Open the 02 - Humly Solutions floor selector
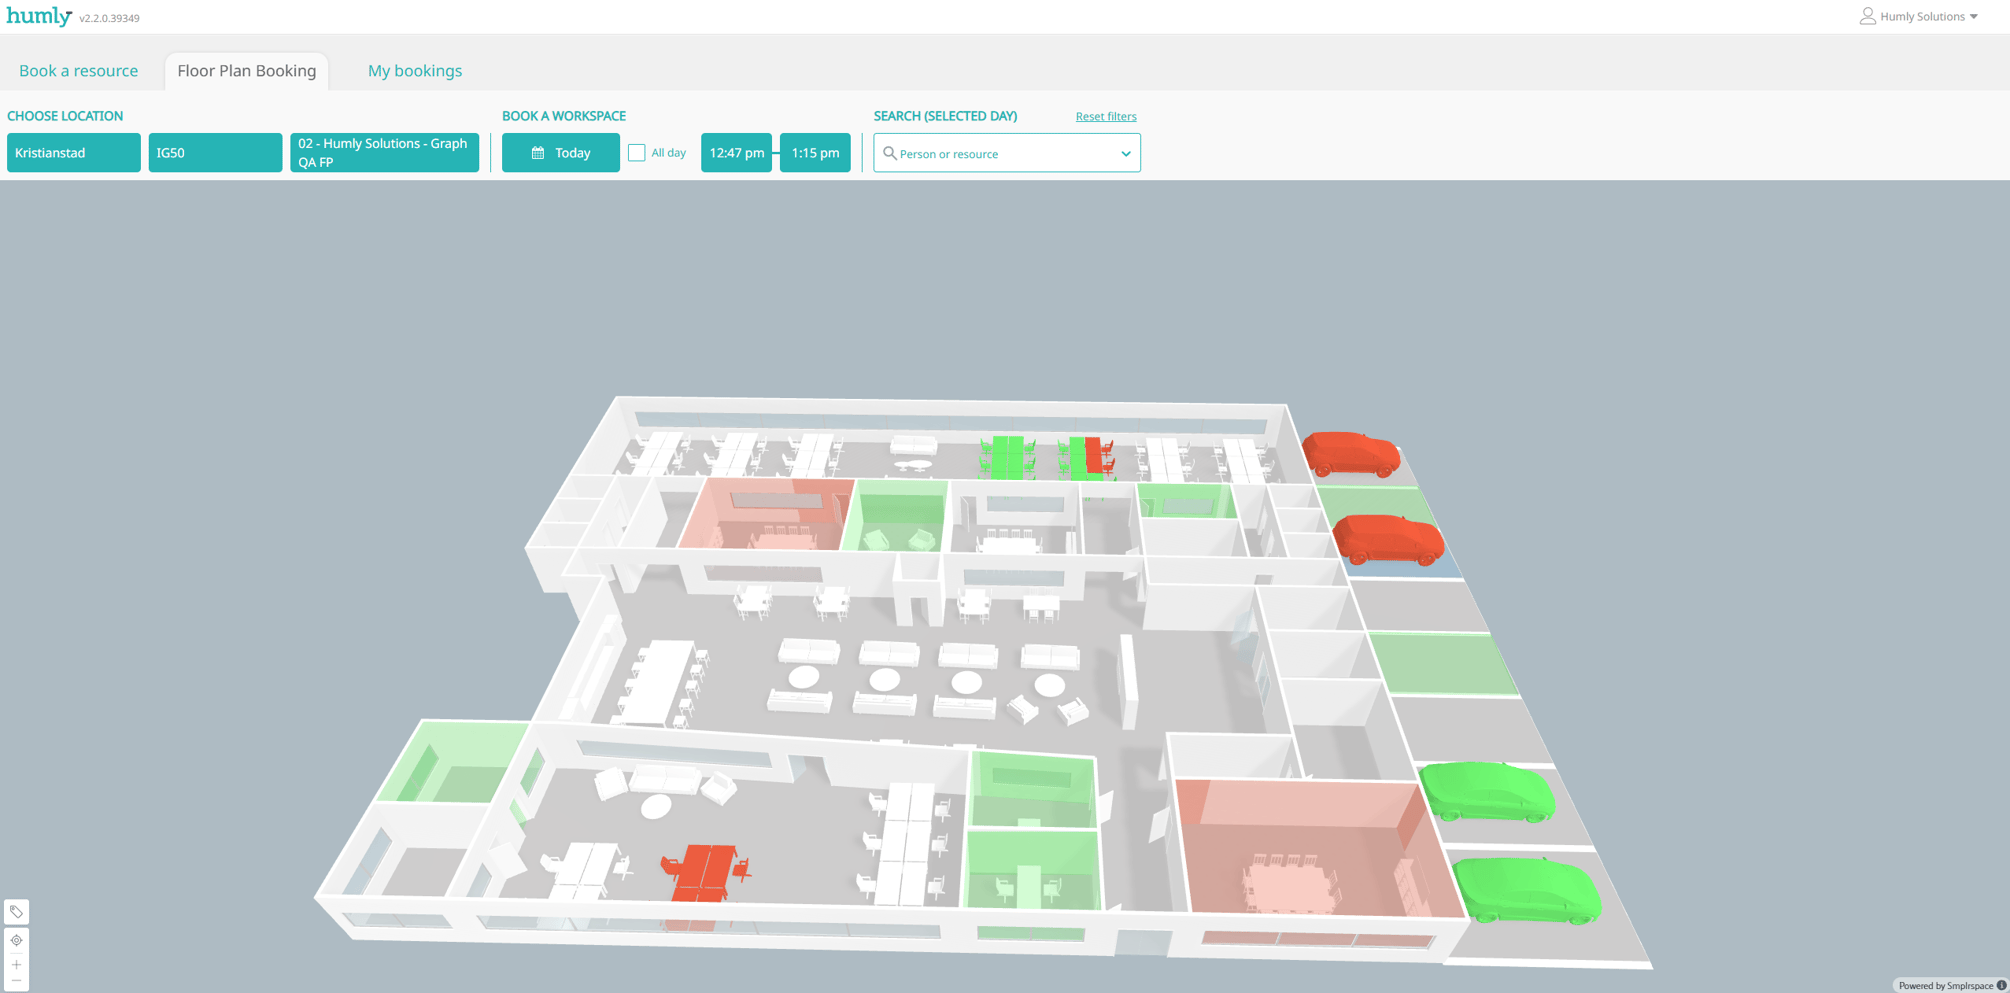2010x993 pixels. [x=384, y=153]
